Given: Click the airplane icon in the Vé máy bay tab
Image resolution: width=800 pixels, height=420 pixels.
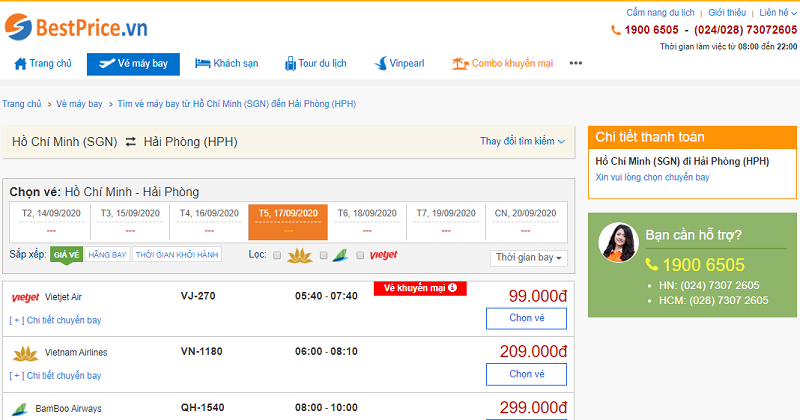Looking at the screenshot, I should [107, 64].
